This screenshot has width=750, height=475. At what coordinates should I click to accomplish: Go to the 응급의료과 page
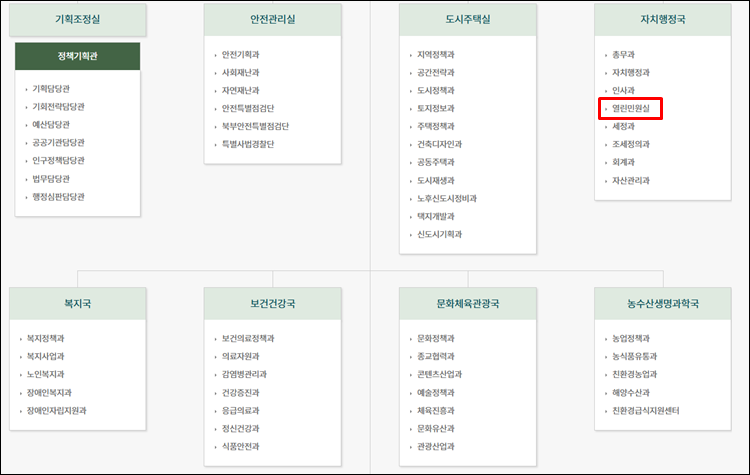(241, 410)
